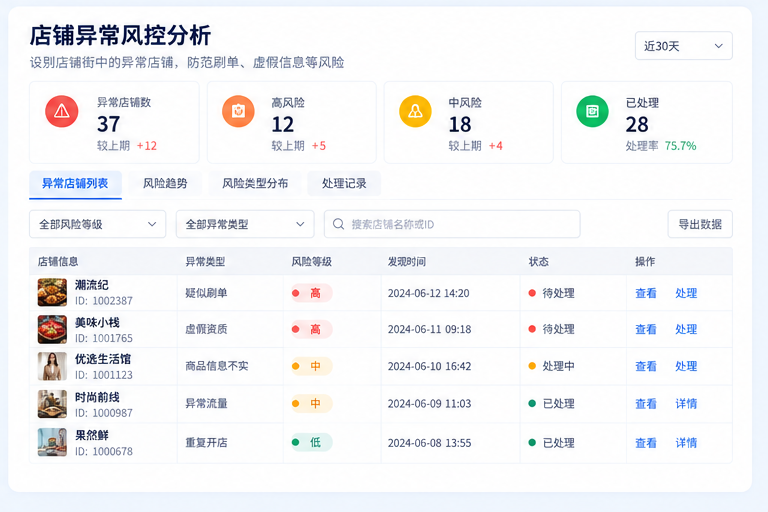
Task: Click the 2024-06-08 13:55 time cell
Action: (x=430, y=443)
